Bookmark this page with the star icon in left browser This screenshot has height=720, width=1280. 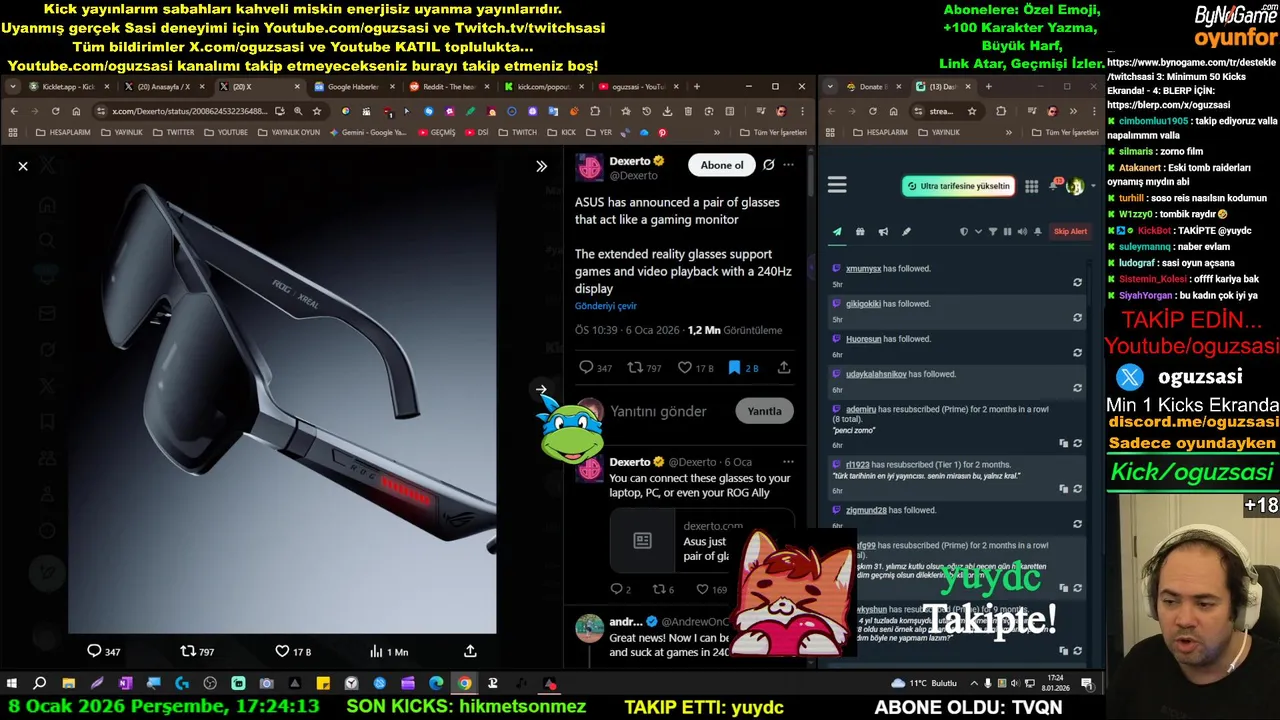[x=317, y=111]
